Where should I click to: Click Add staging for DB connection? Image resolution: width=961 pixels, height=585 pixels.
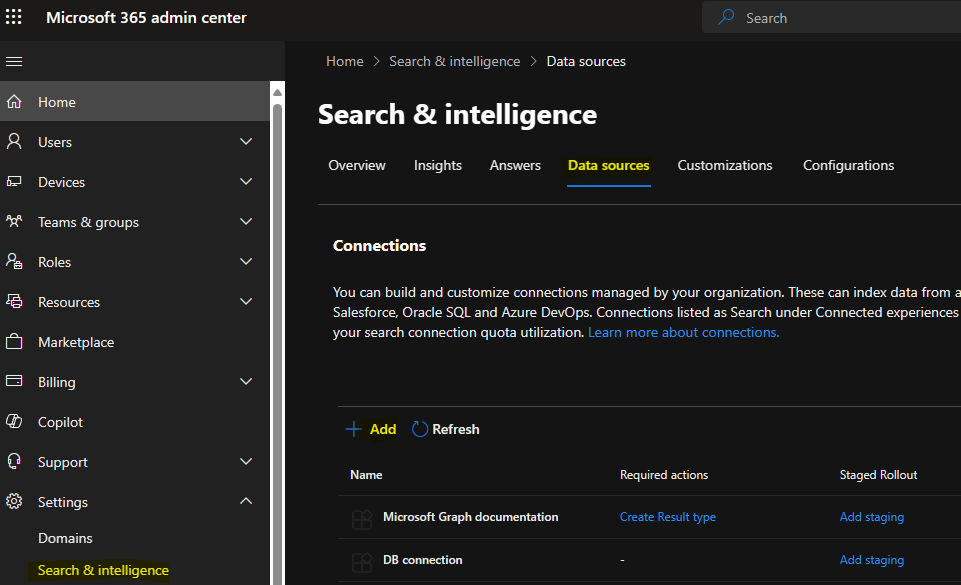tap(872, 560)
